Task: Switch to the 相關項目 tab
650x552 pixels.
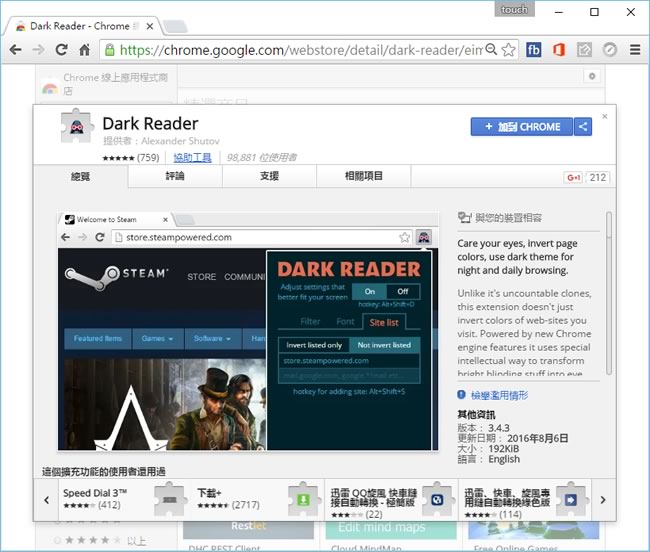Action: coord(364,176)
